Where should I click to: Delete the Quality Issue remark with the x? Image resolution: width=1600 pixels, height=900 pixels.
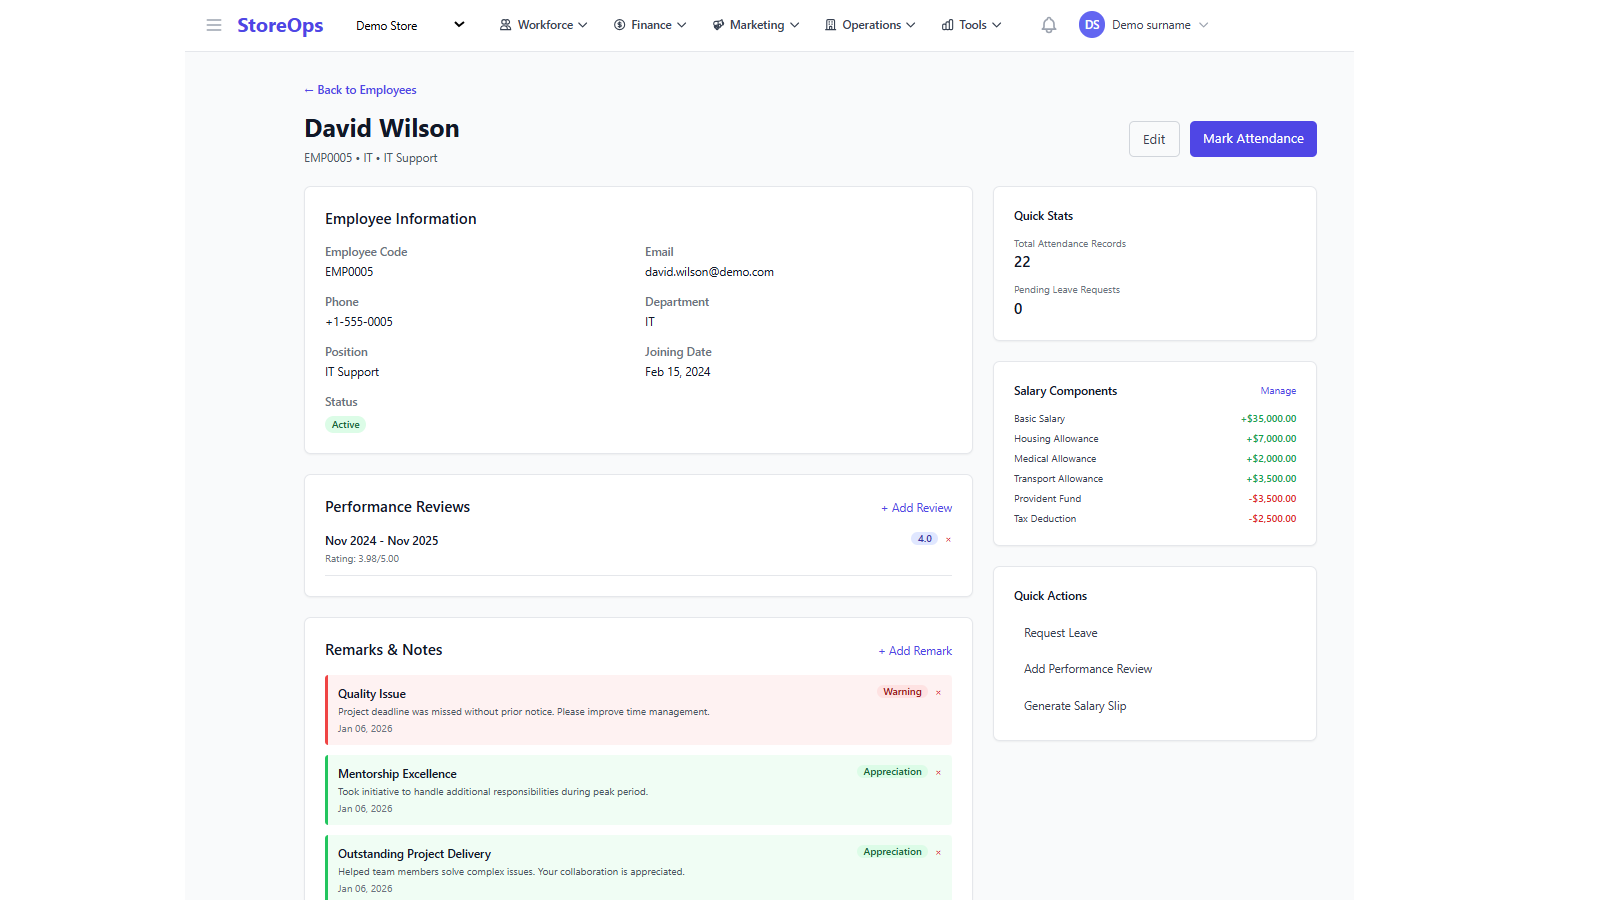pyautogui.click(x=938, y=691)
